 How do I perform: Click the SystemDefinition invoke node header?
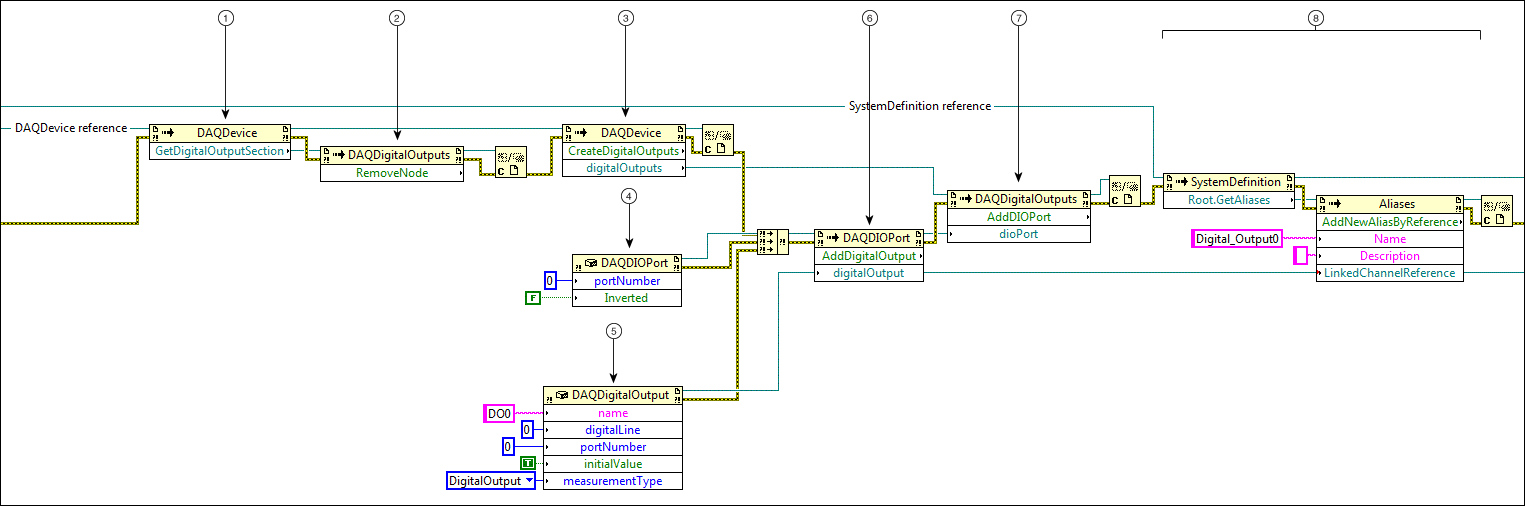point(1229,182)
